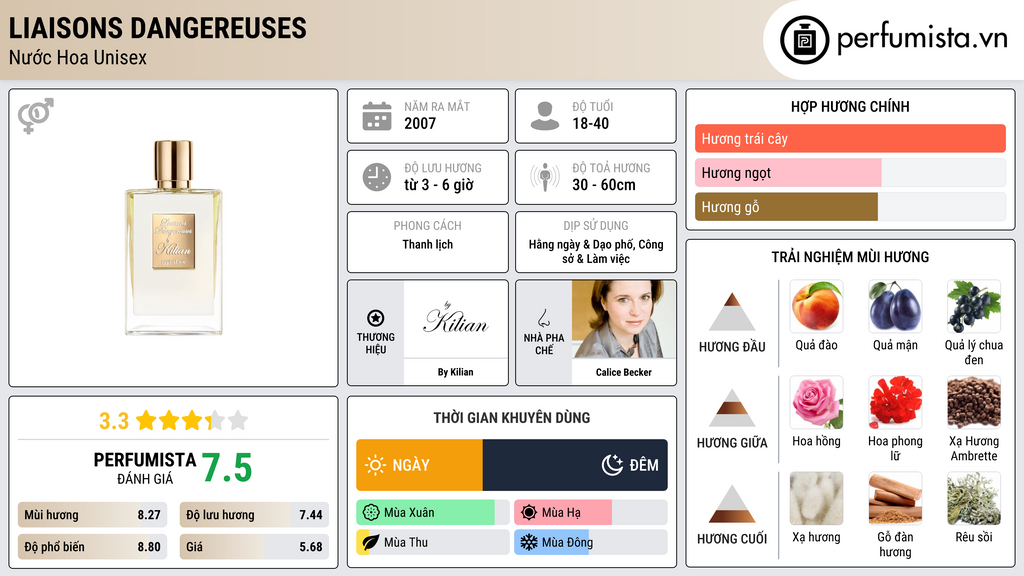Click the calendar icon beside Năm Ra Mắt
1024x576 pixels.
[376, 116]
